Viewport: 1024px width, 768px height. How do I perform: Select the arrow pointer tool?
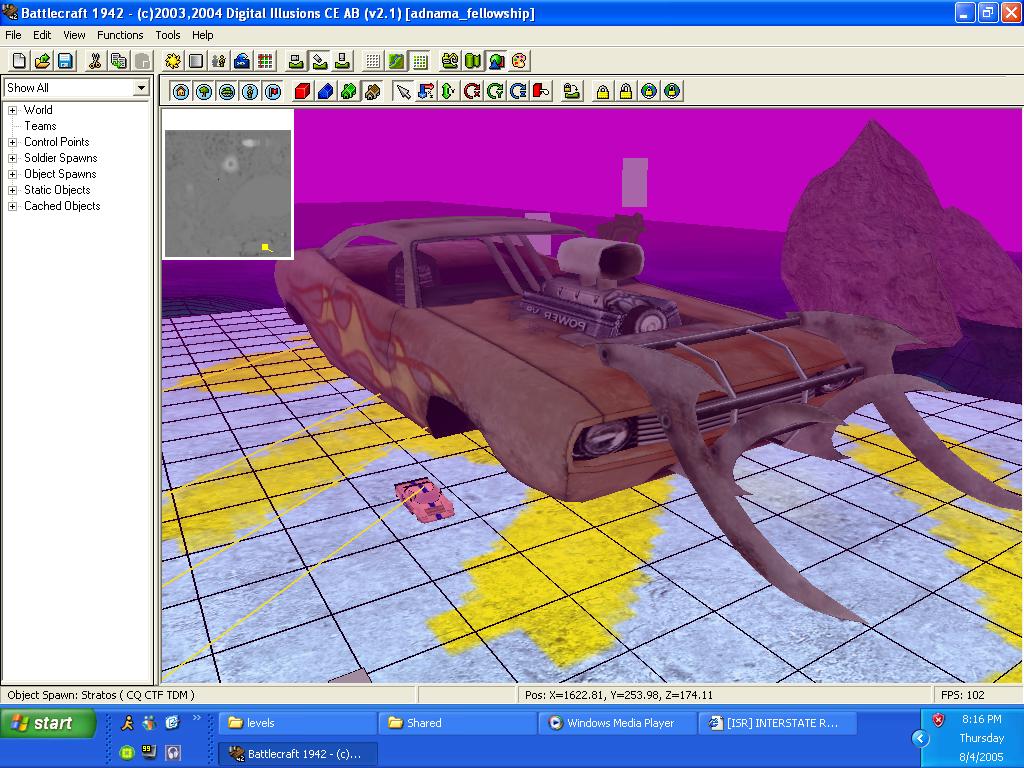point(403,91)
